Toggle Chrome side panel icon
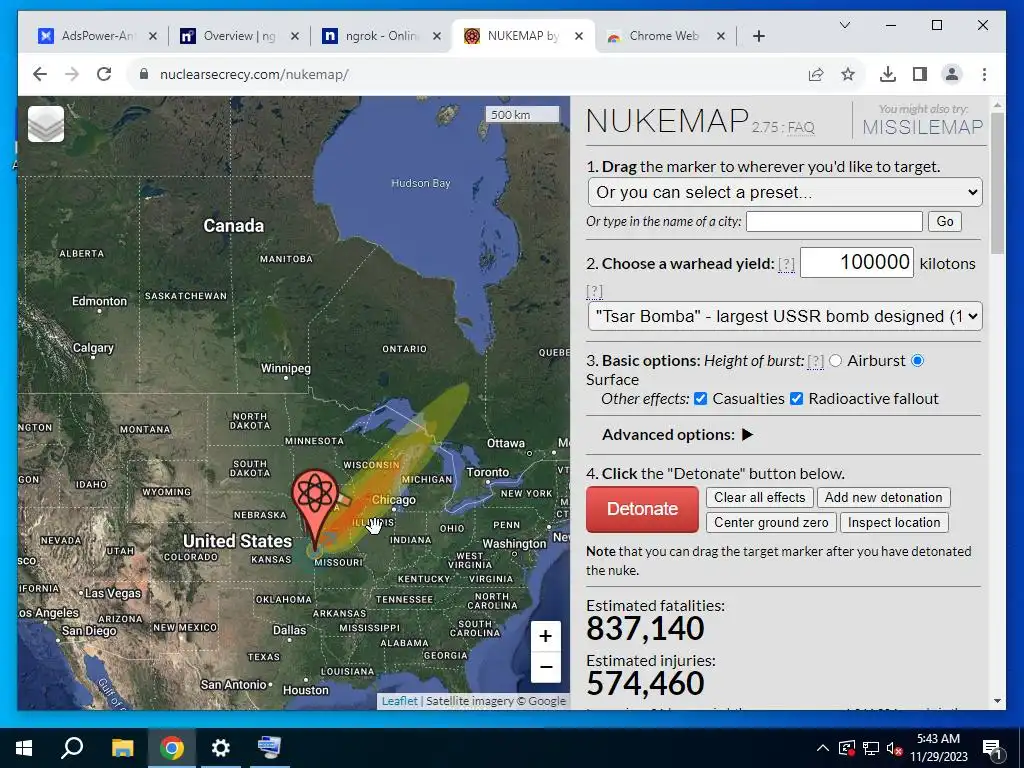 920,74
